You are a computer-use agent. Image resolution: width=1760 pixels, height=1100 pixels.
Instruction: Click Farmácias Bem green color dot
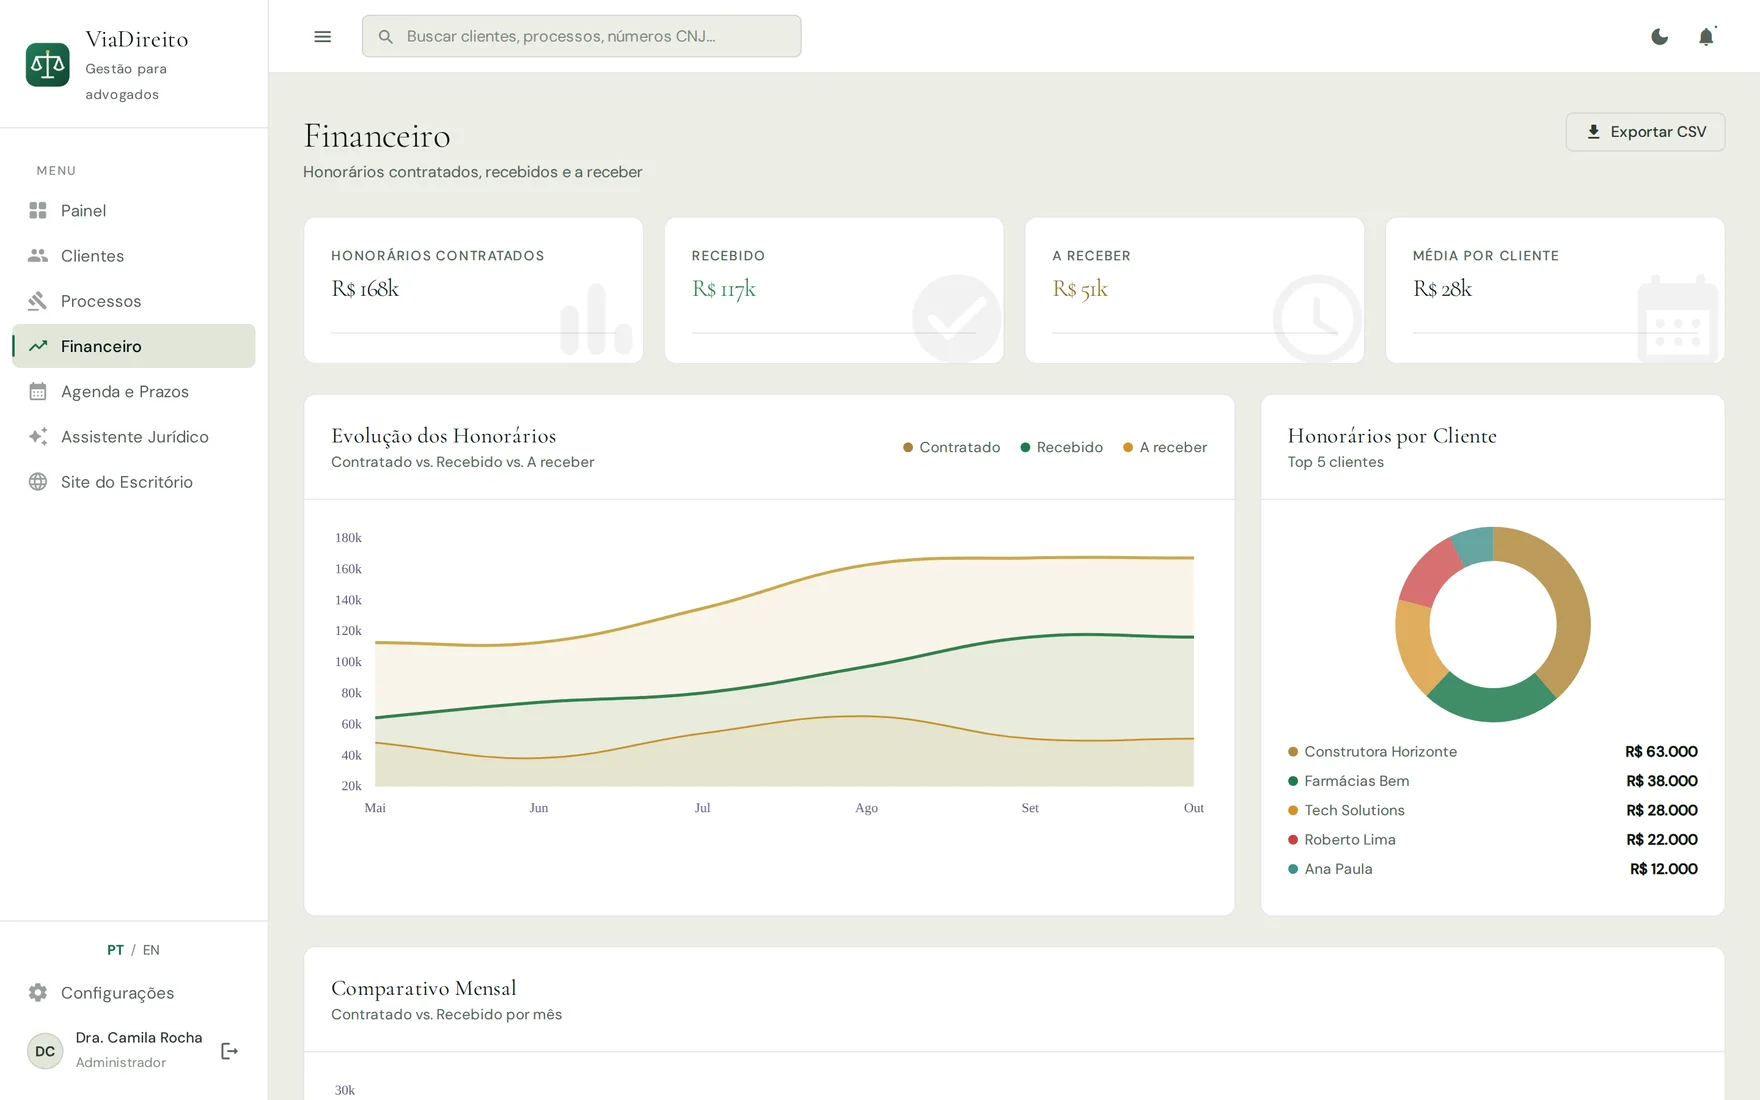1293,781
